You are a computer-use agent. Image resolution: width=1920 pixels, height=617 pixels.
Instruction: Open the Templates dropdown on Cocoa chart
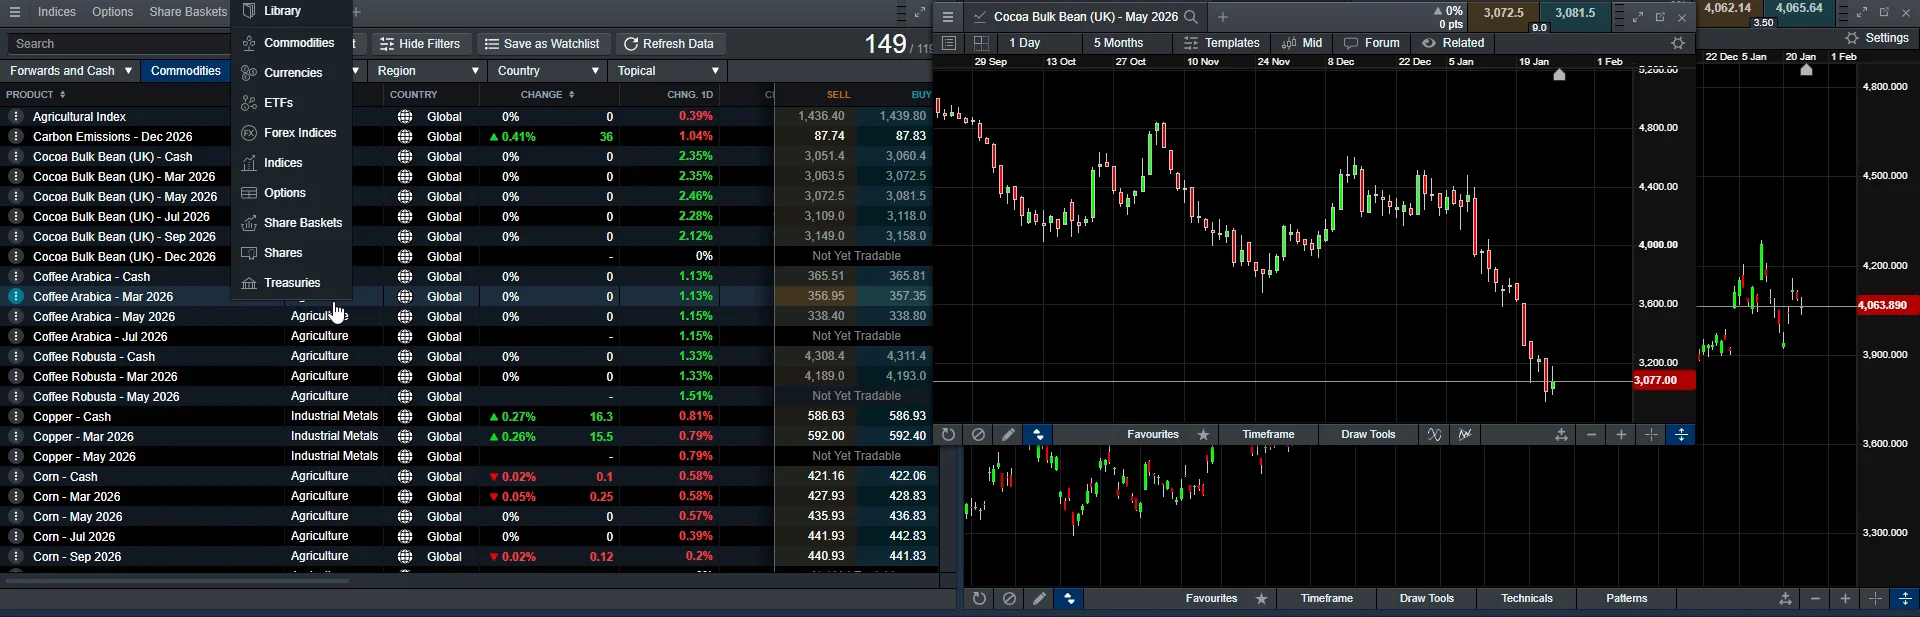click(1222, 43)
